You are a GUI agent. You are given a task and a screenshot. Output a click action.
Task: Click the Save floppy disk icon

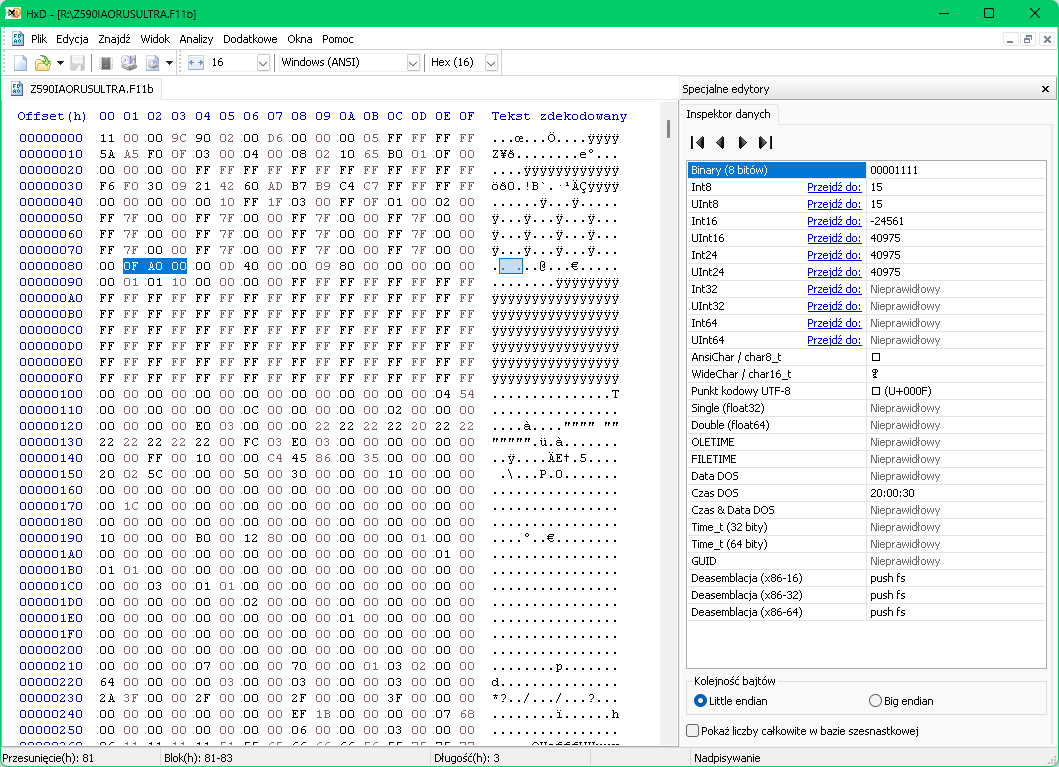(77, 63)
